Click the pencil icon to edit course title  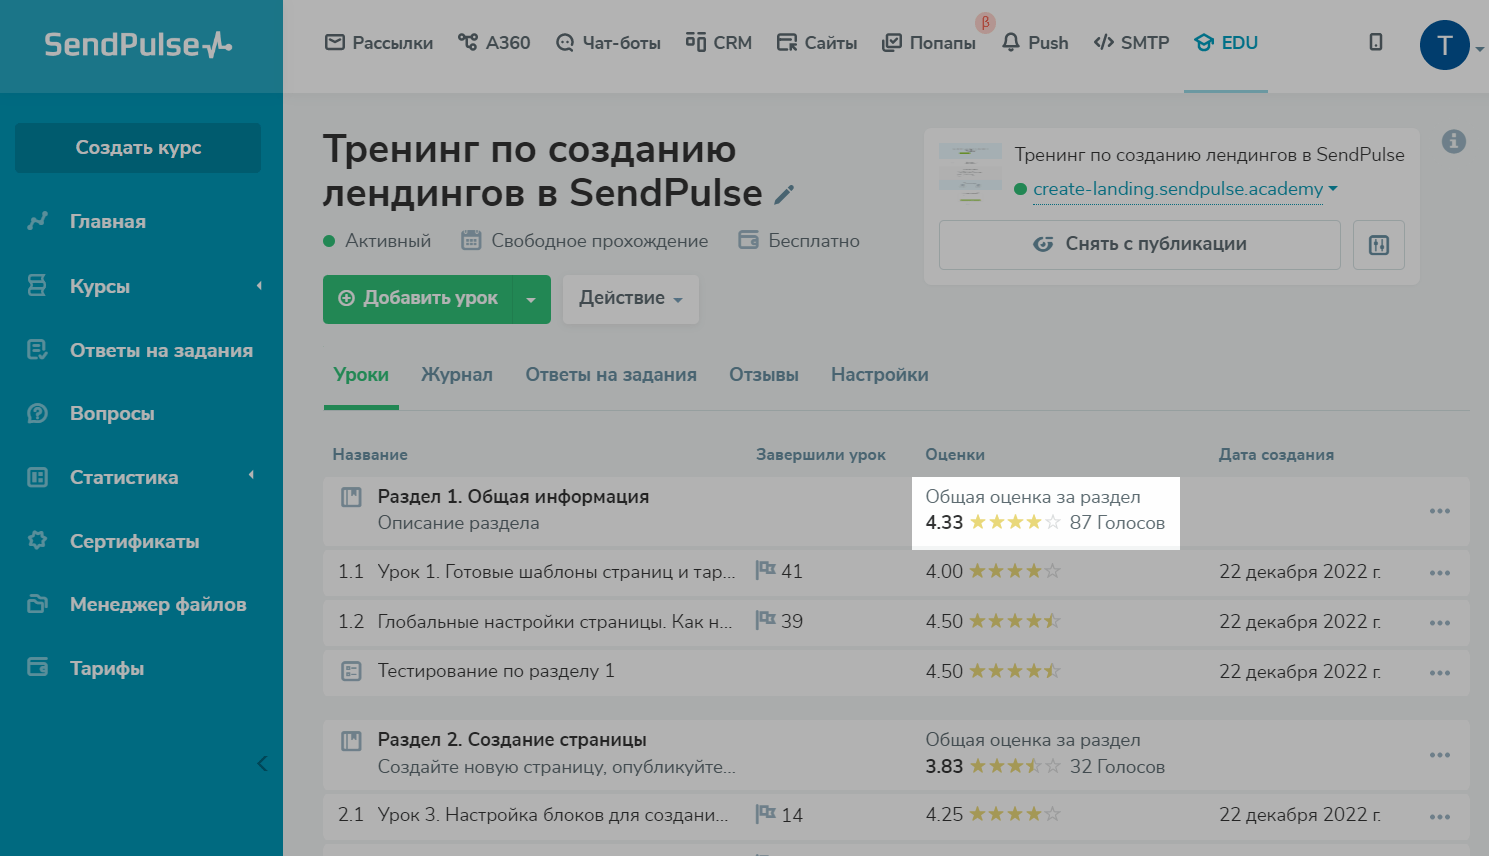tap(784, 195)
